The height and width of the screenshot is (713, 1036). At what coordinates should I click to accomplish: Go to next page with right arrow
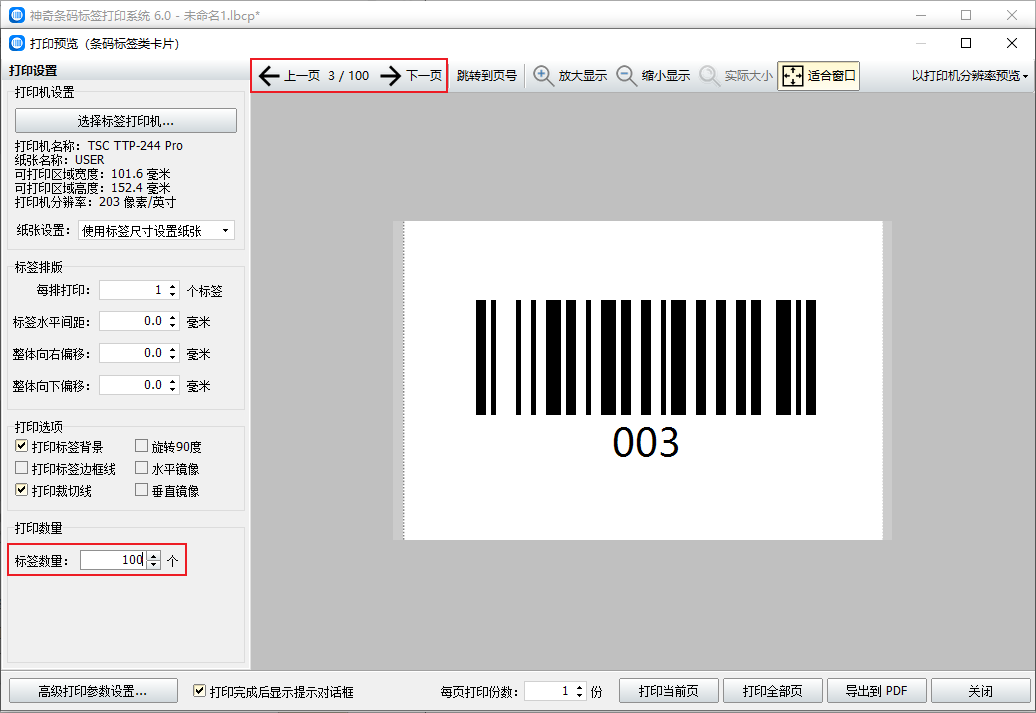pyautogui.click(x=390, y=76)
